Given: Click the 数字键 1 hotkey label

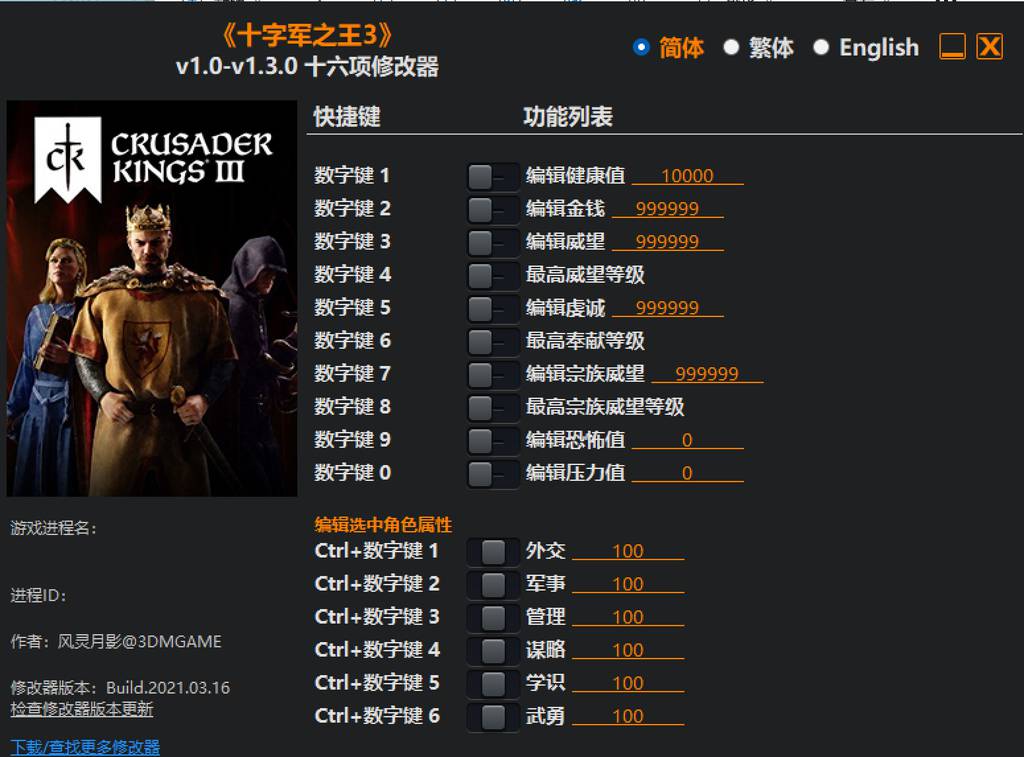Looking at the screenshot, I should [x=352, y=176].
